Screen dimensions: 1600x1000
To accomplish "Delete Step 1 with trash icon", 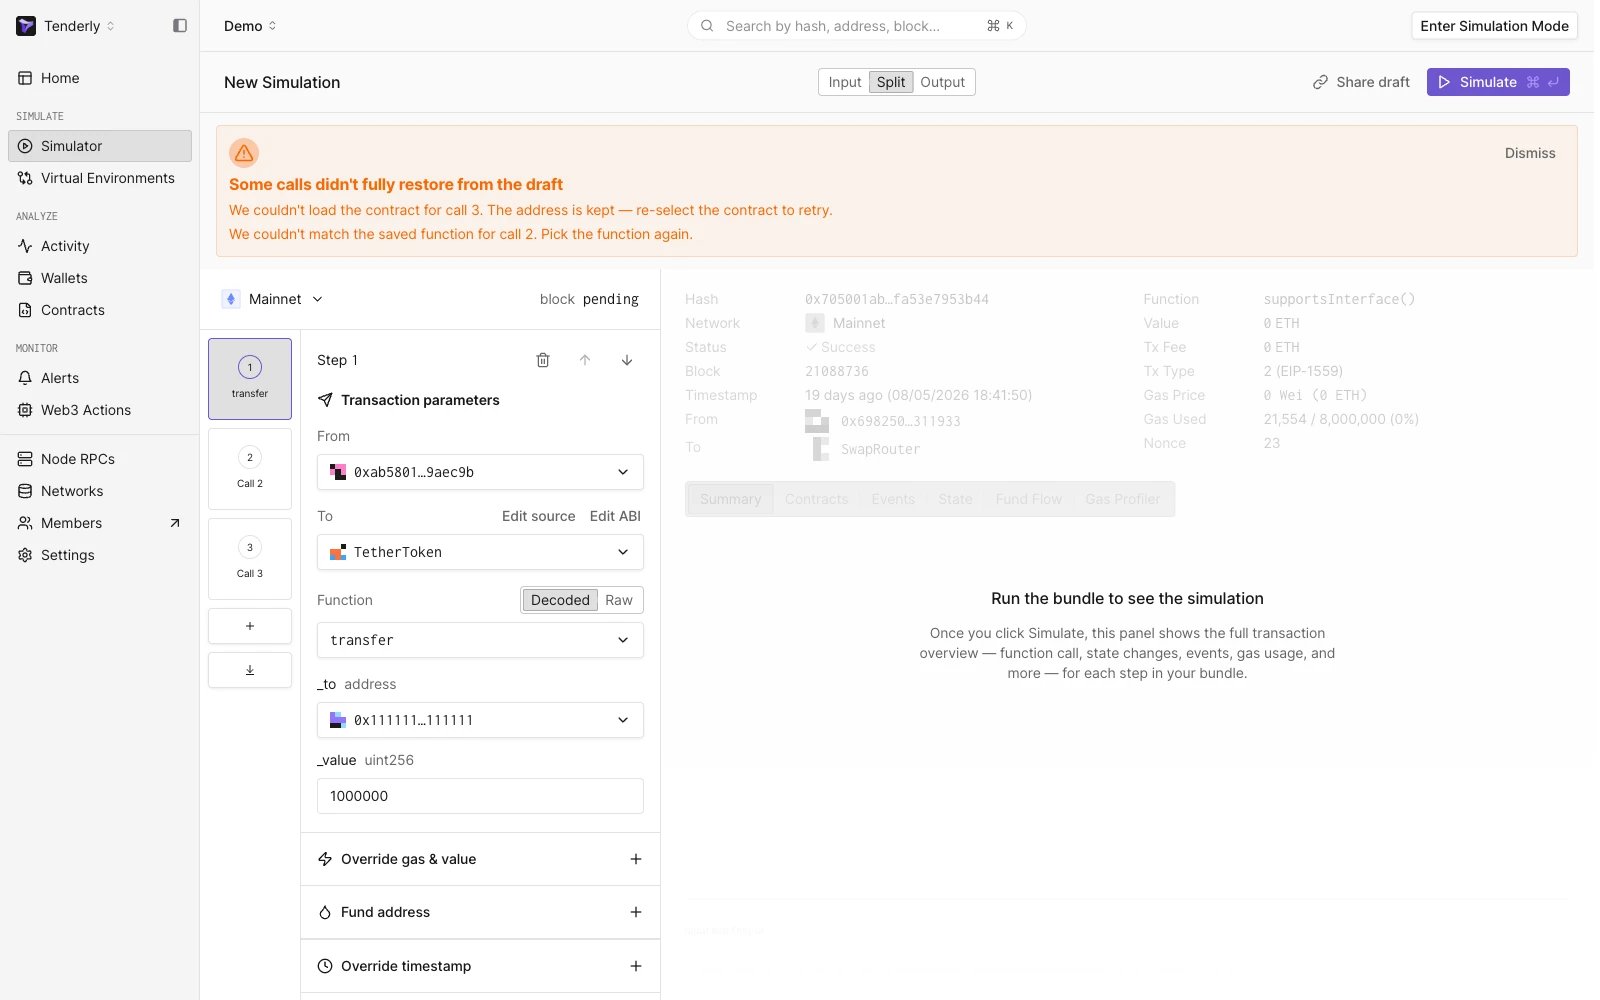I will (x=543, y=360).
